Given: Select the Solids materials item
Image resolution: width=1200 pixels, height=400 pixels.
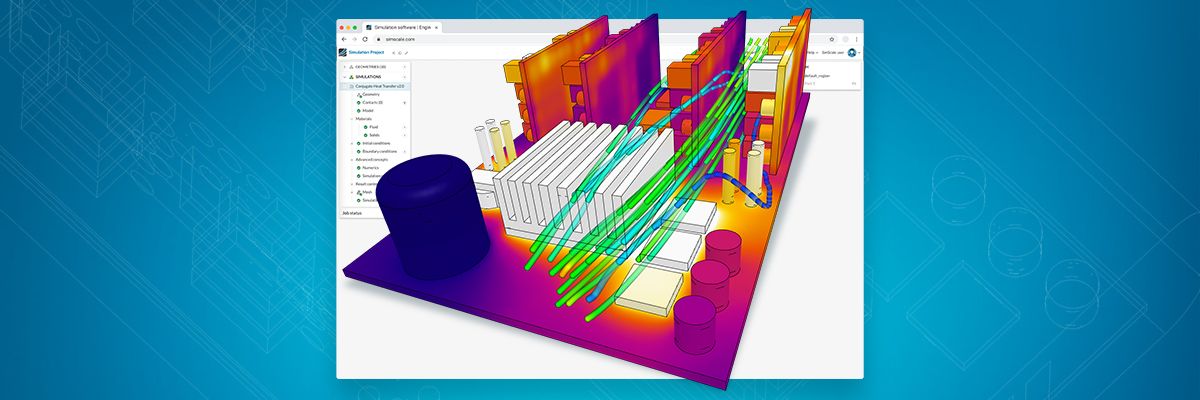Looking at the screenshot, I should [374, 135].
